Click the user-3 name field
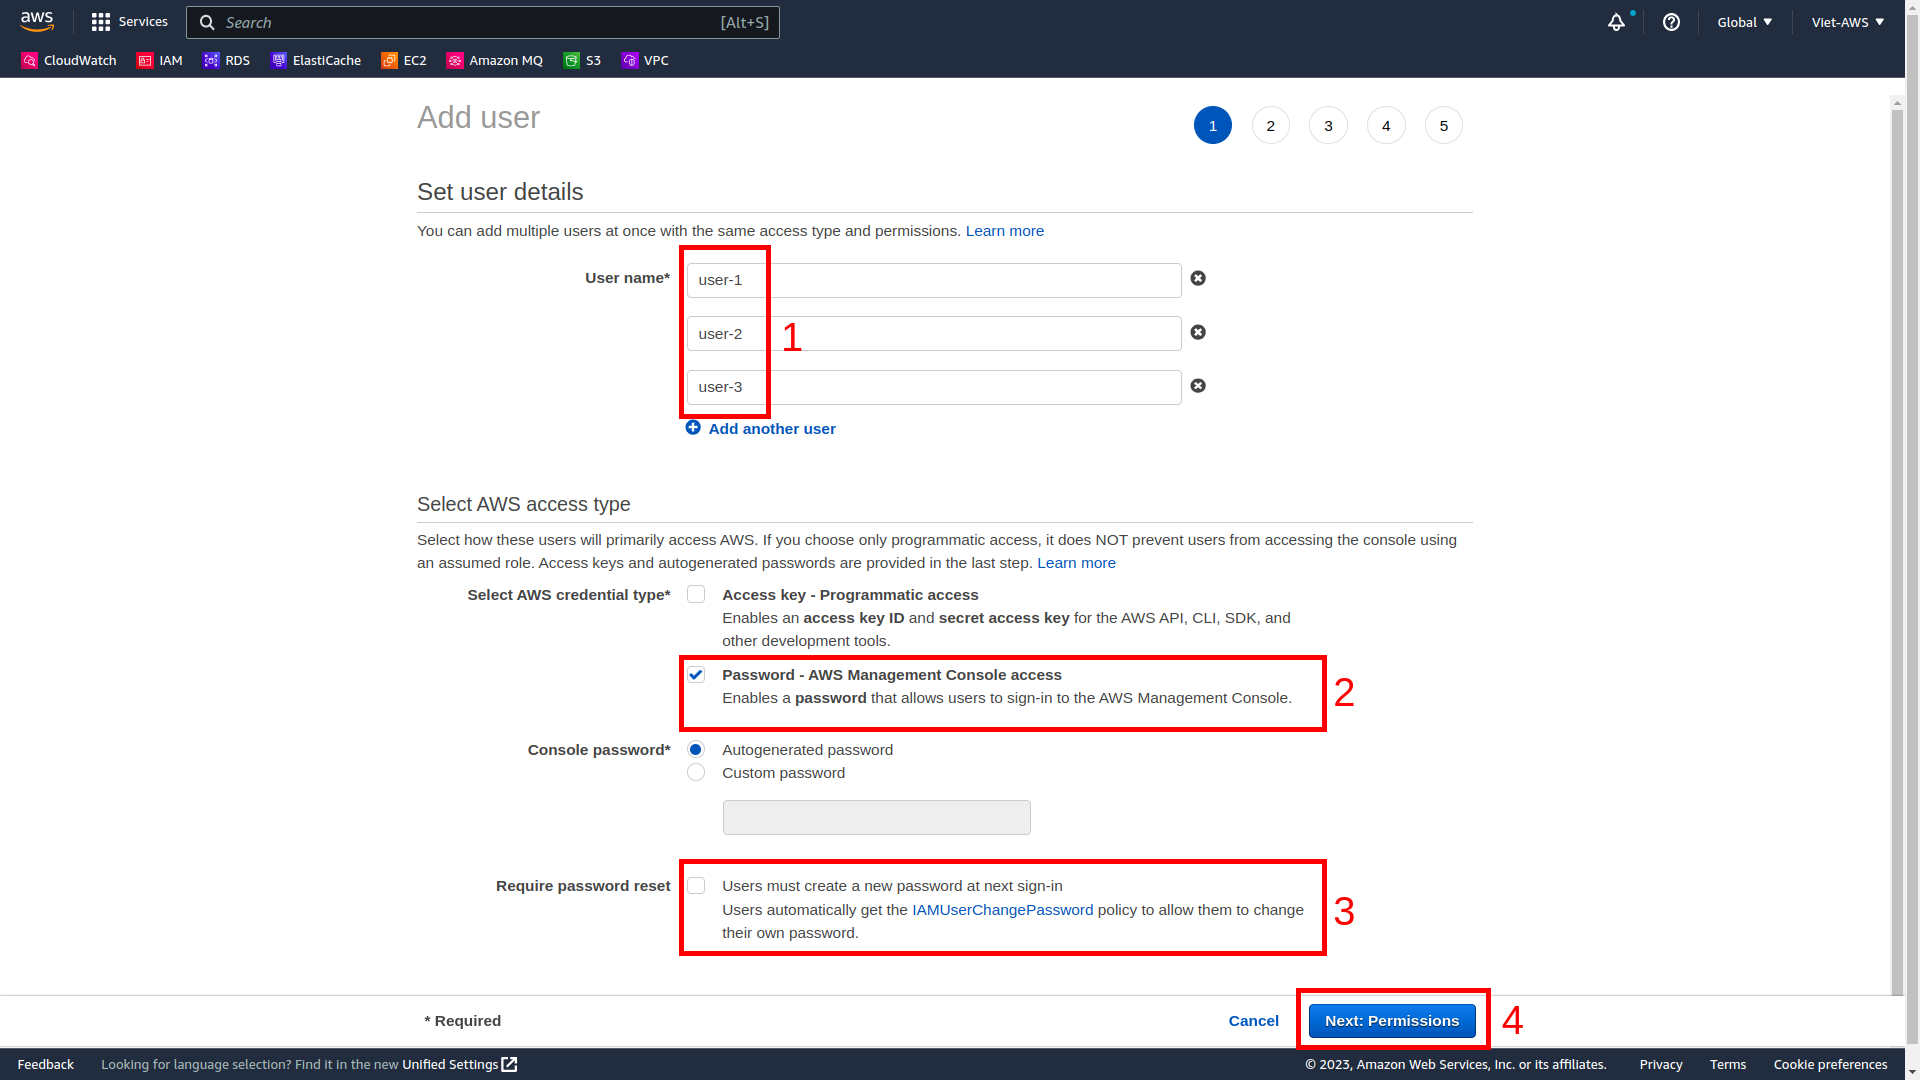This screenshot has height=1080, width=1920. pyautogui.click(x=934, y=388)
